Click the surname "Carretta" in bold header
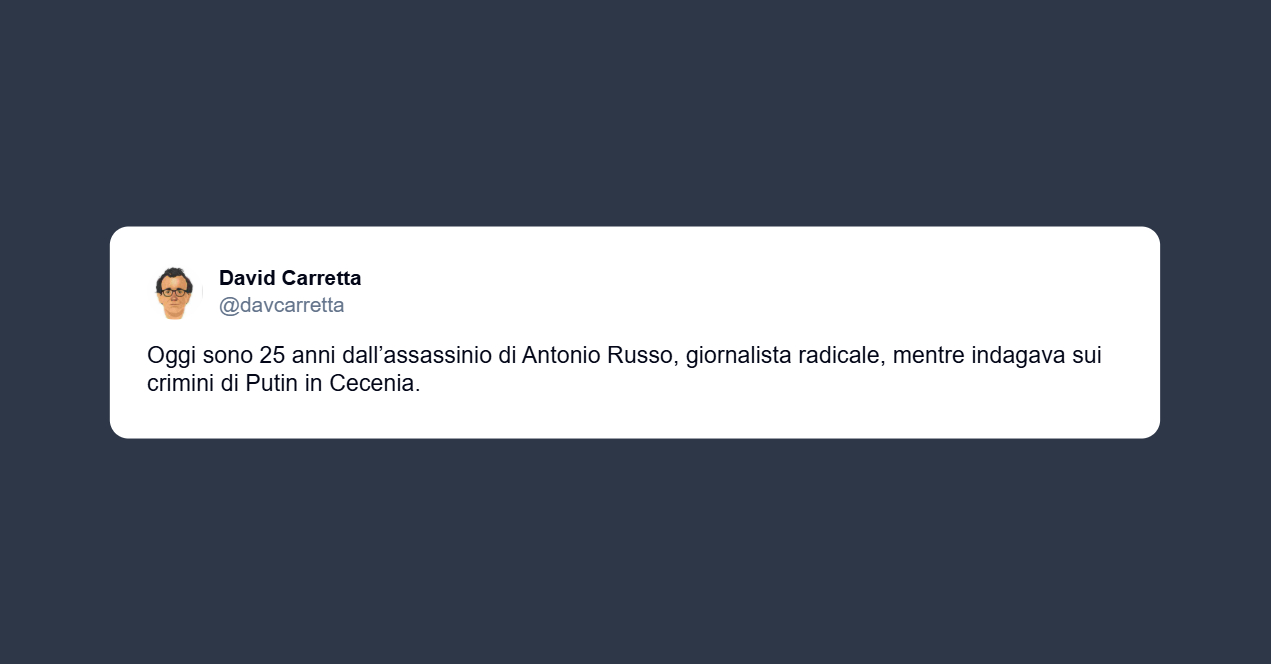The image size is (1271, 664). [320, 278]
